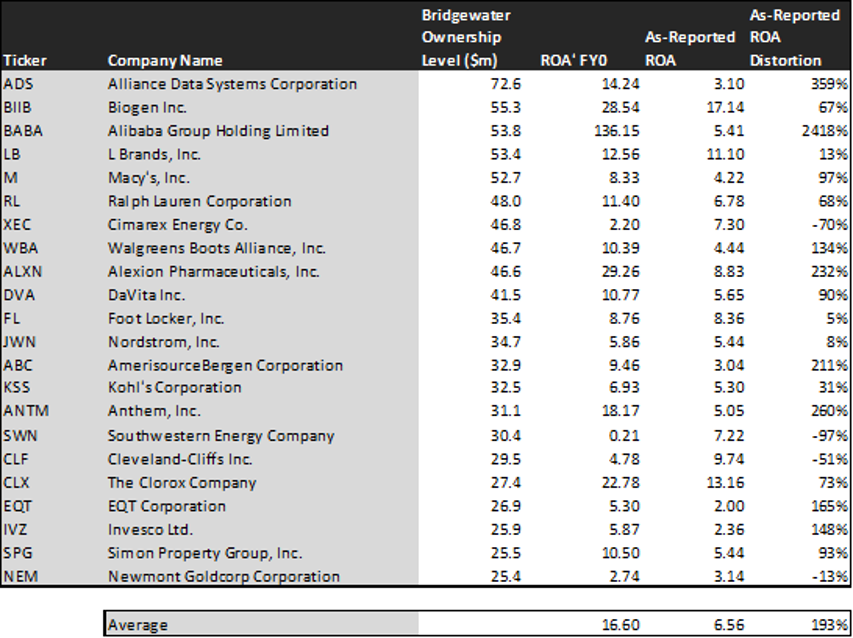Viewport: 853px width, 638px height.
Task: Select the SPG ticker cell
Action: pos(18,553)
